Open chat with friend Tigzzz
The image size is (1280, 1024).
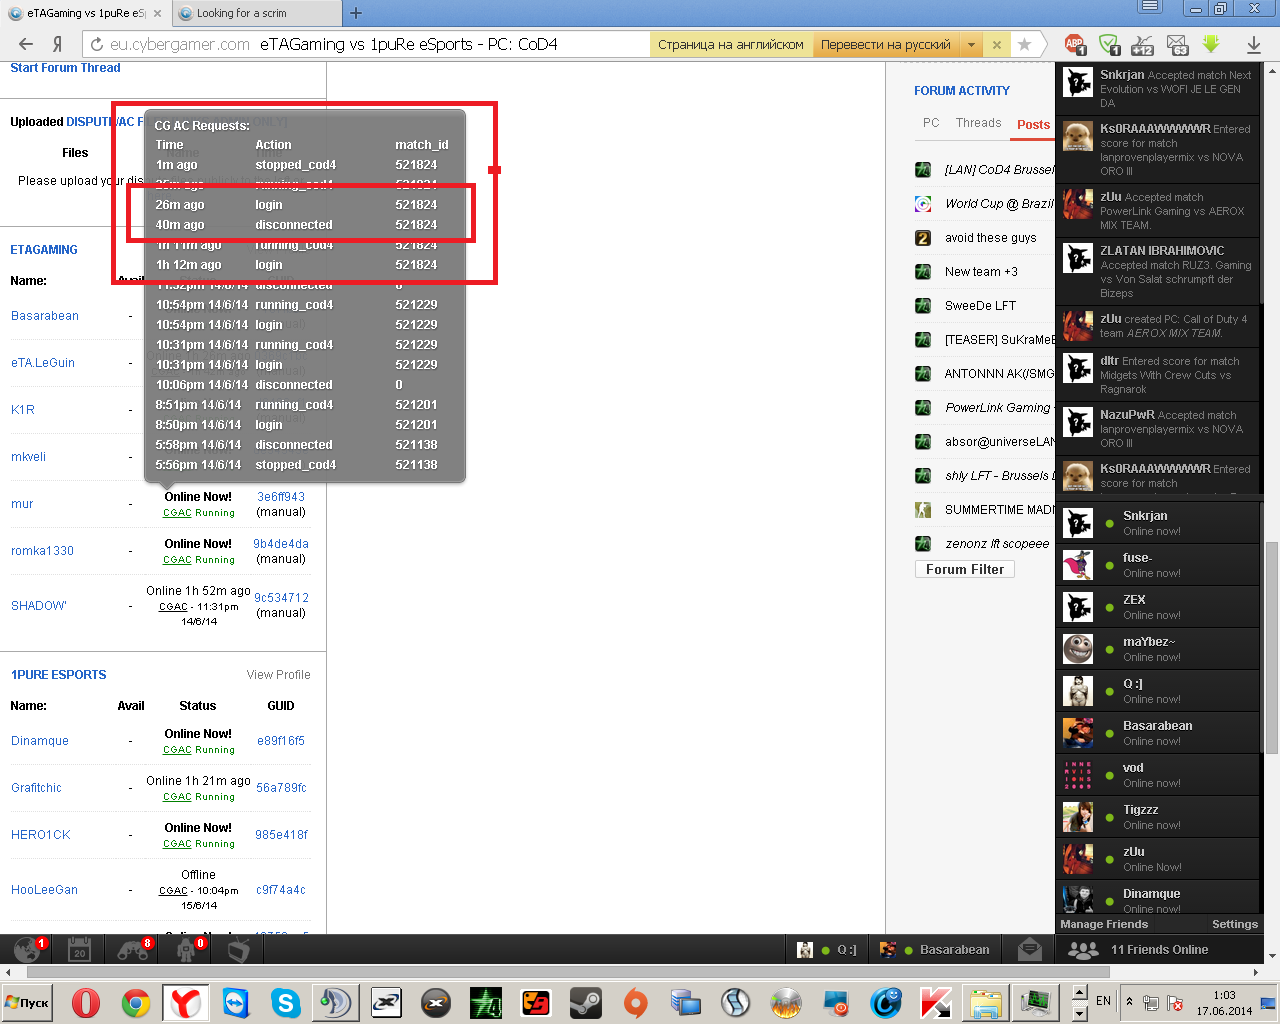tap(1159, 817)
